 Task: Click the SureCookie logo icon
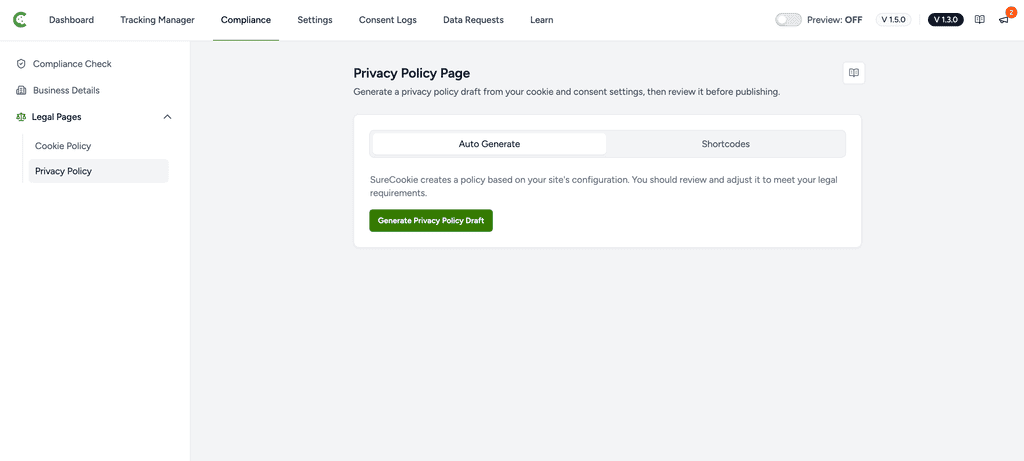coord(21,20)
